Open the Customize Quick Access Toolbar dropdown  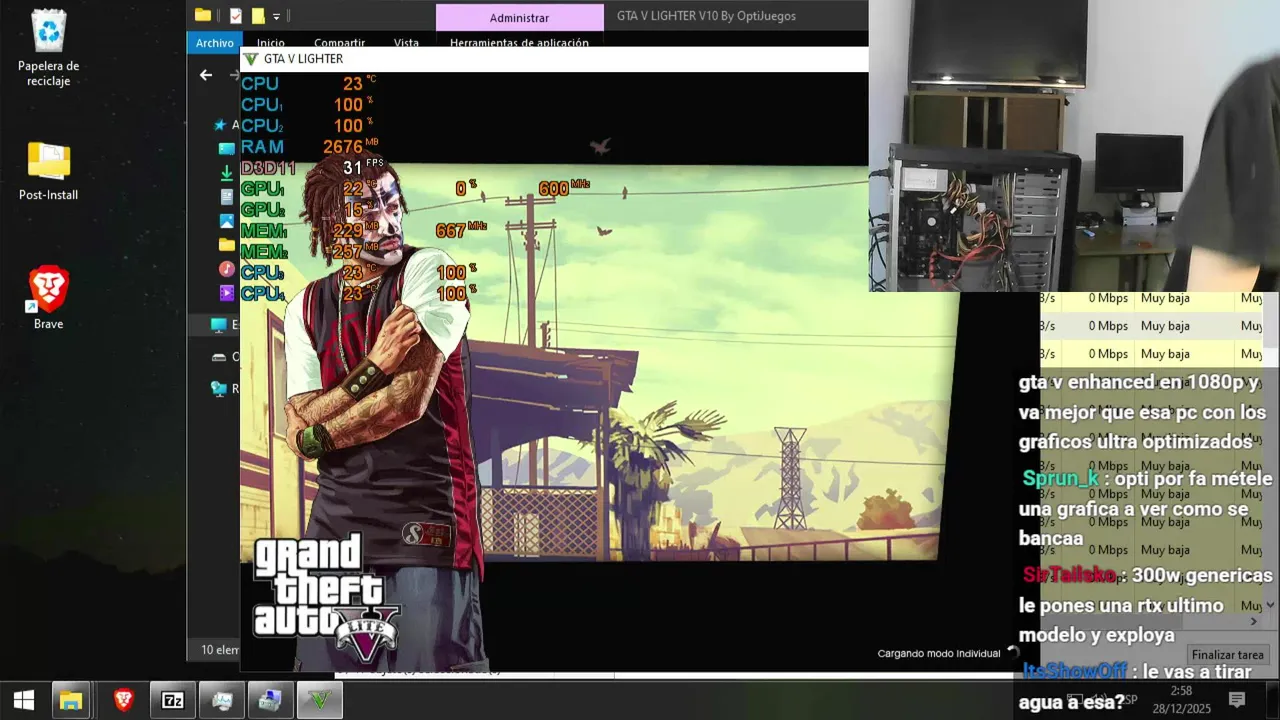click(x=277, y=16)
